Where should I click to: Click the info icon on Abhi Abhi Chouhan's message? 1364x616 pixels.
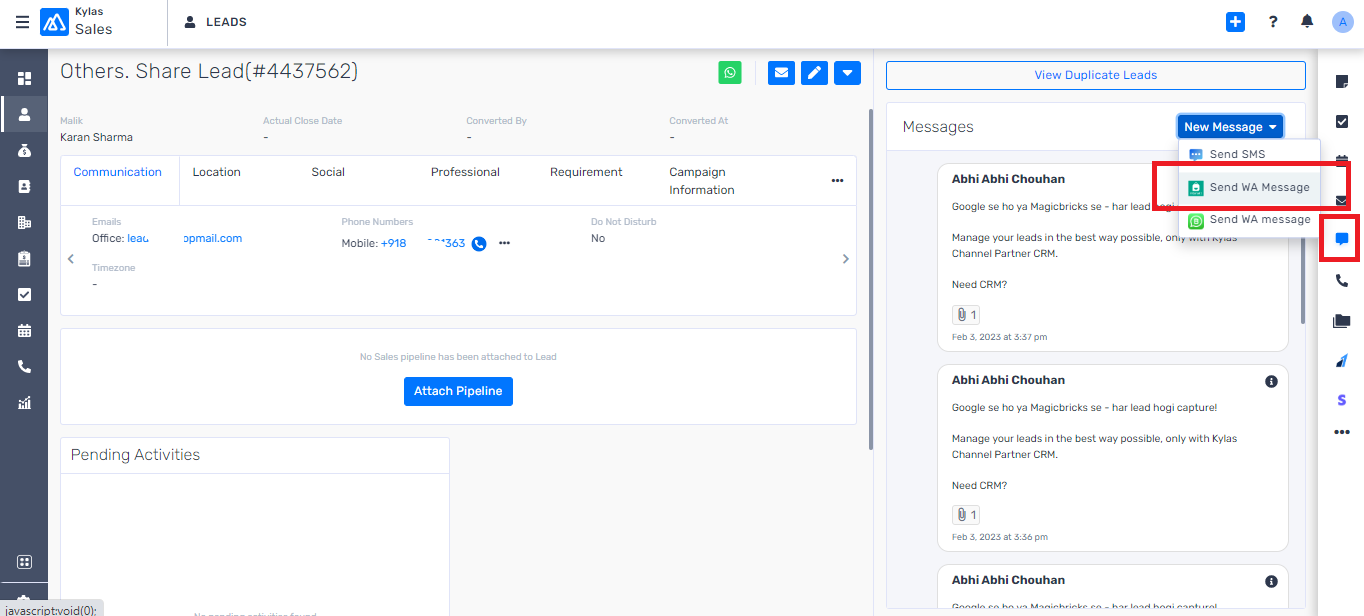[1271, 381]
